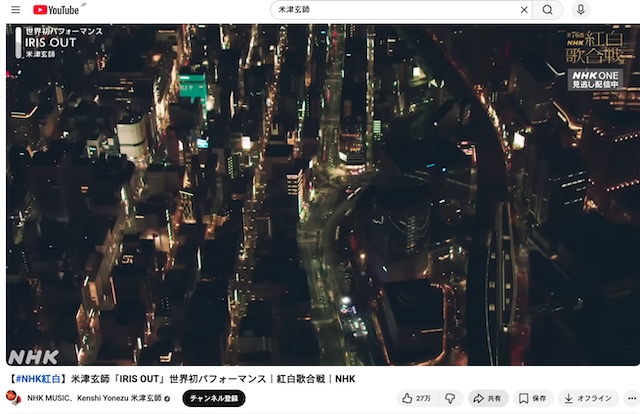Open Kenshi Yonezu 米津玄師 channel link
Screen dimensions: 640x414
coord(119,398)
